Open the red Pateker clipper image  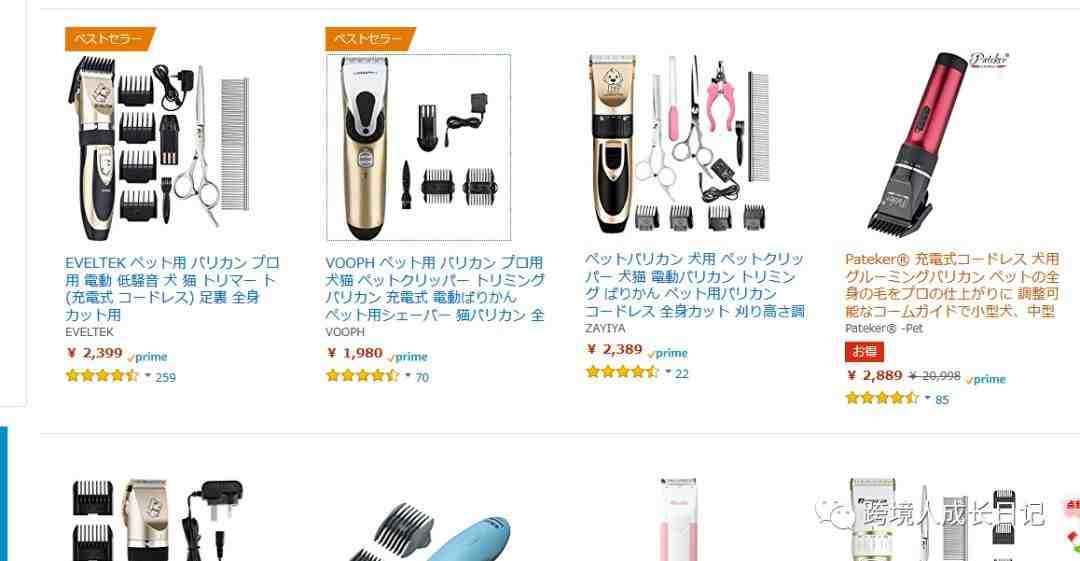pos(938,141)
